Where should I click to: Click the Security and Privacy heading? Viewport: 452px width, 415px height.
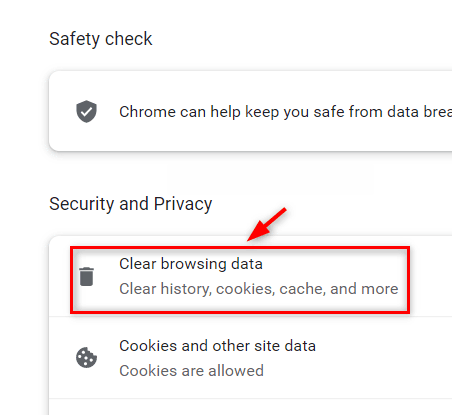click(131, 204)
